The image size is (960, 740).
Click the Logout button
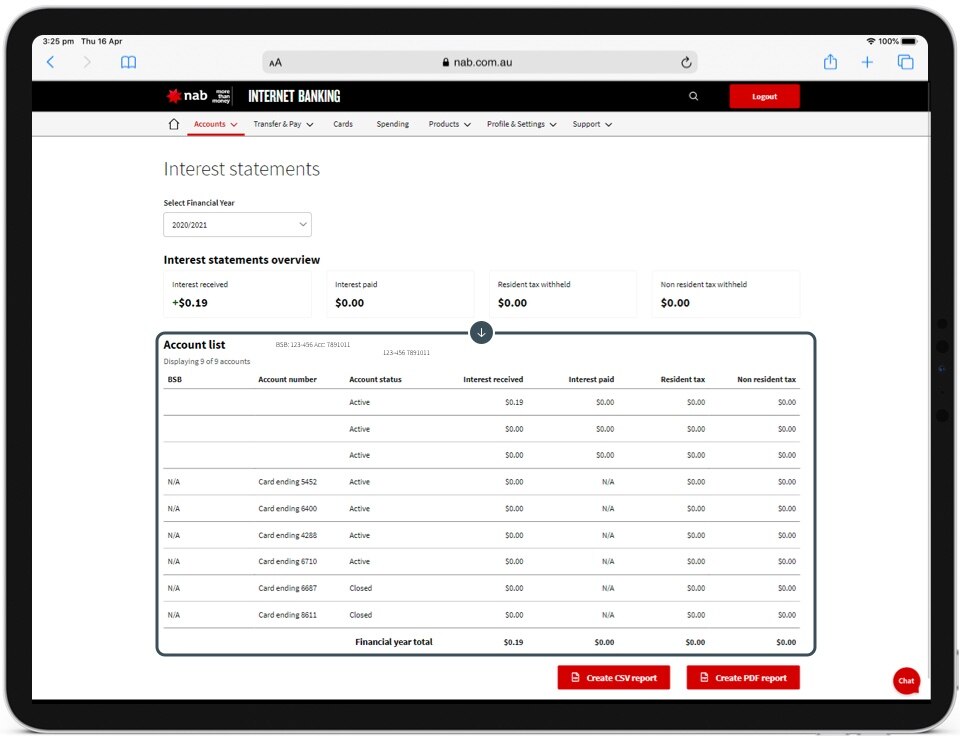point(764,97)
